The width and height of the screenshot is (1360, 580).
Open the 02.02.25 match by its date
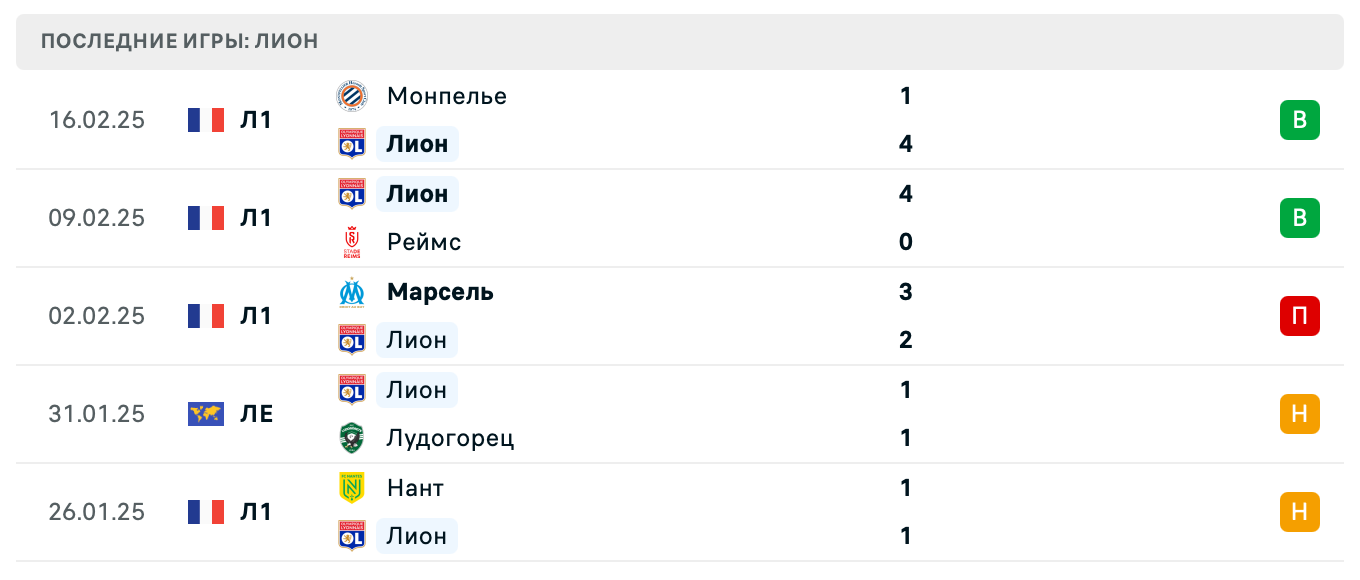click(97, 316)
